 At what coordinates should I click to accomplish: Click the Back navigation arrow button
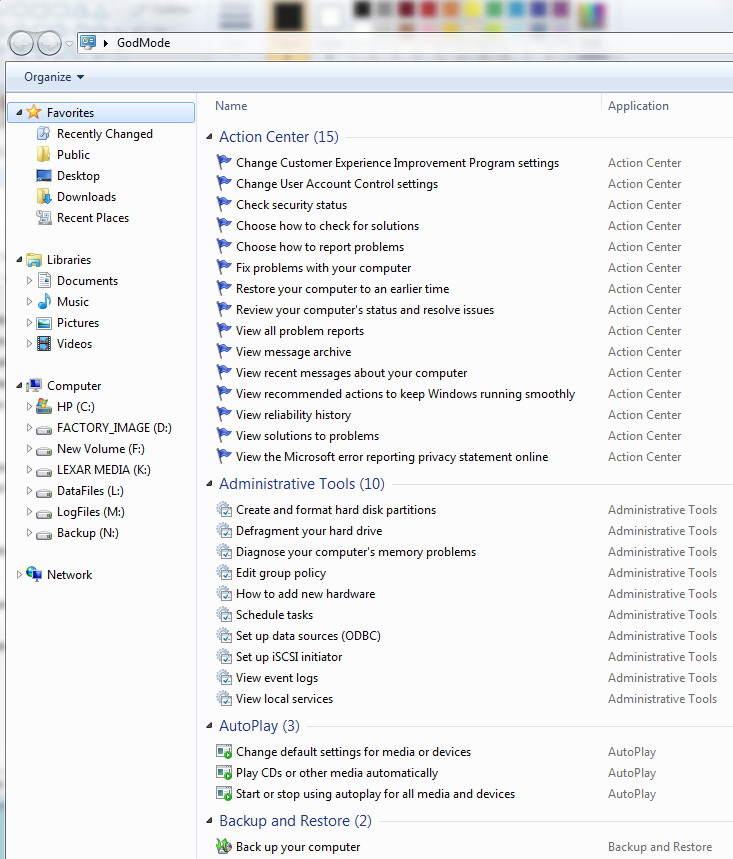[x=21, y=43]
